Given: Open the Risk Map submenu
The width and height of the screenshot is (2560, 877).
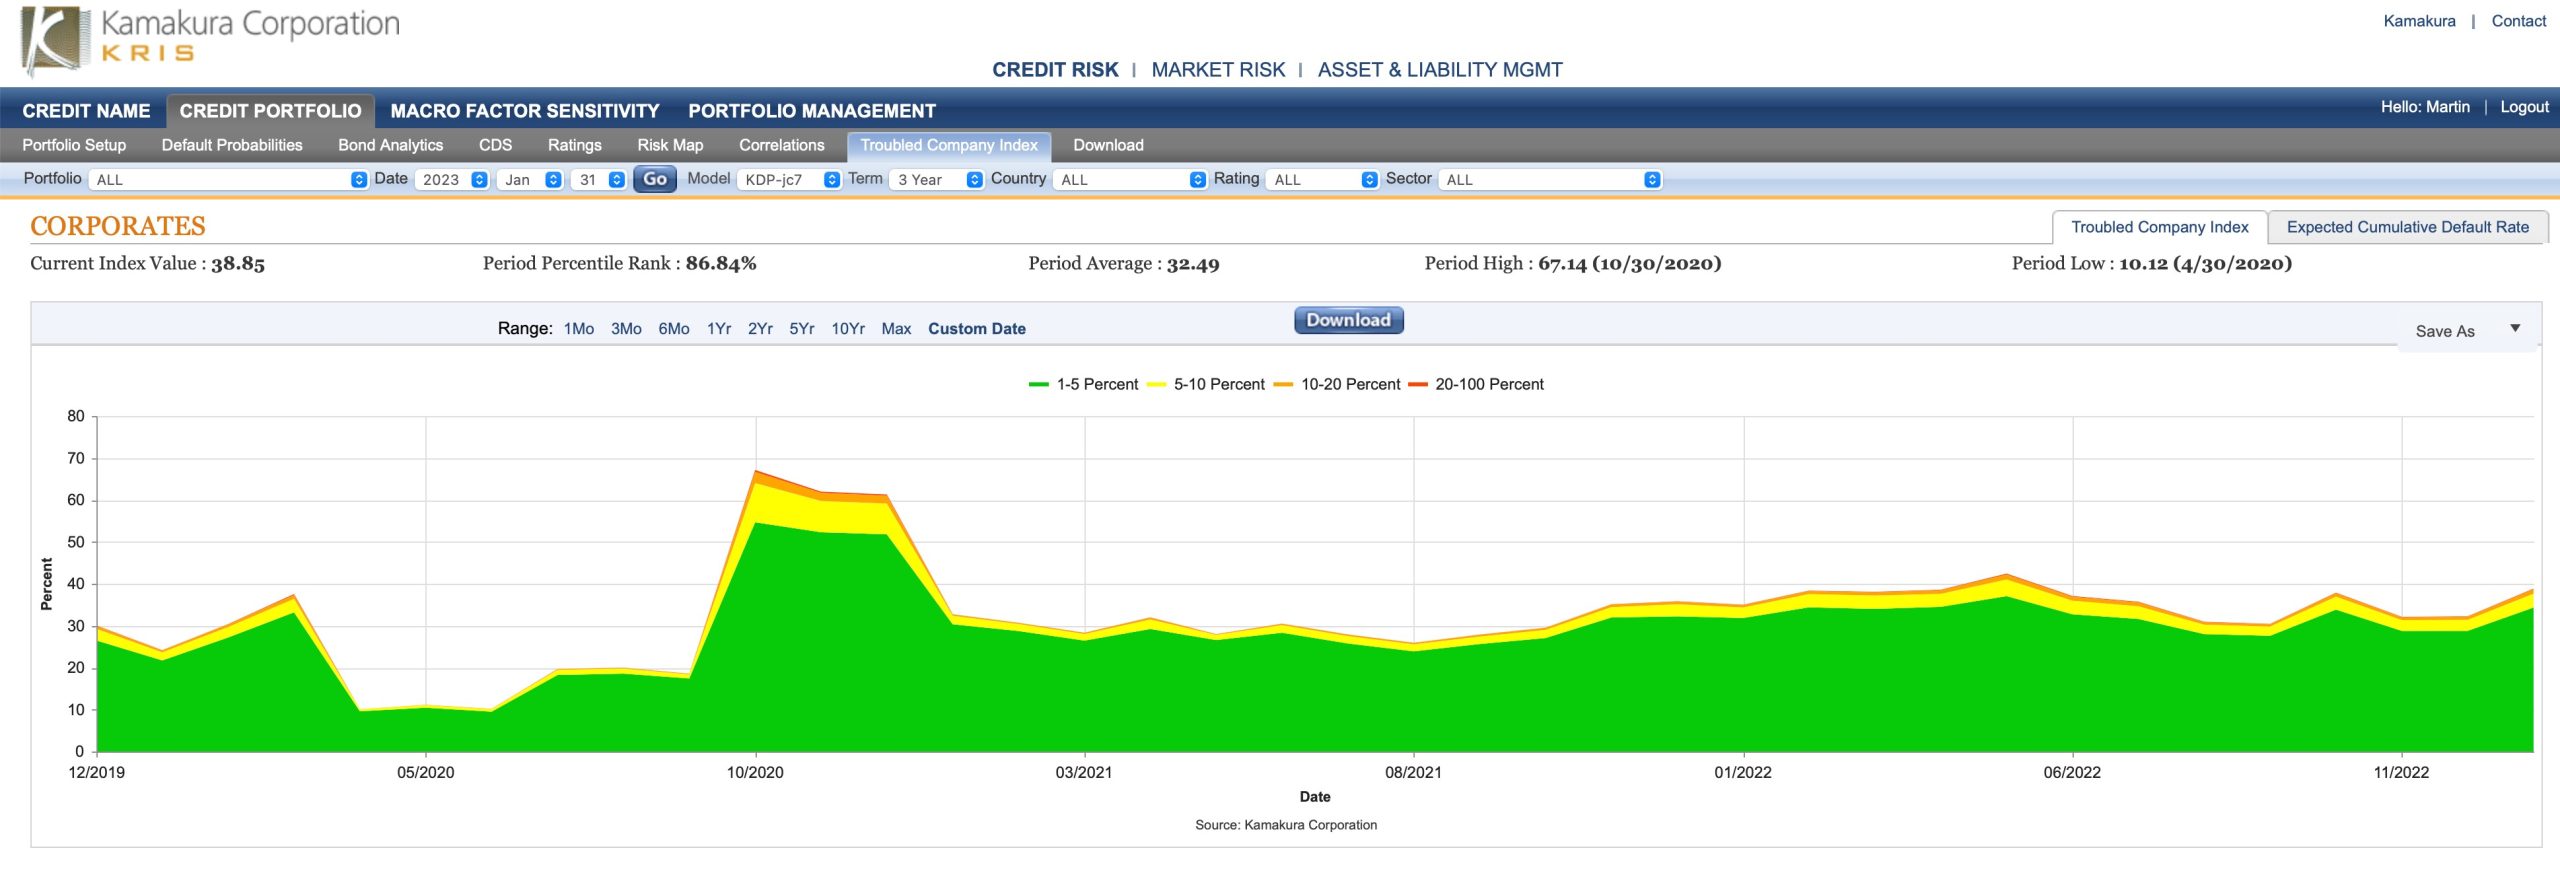Looking at the screenshot, I should coord(670,145).
